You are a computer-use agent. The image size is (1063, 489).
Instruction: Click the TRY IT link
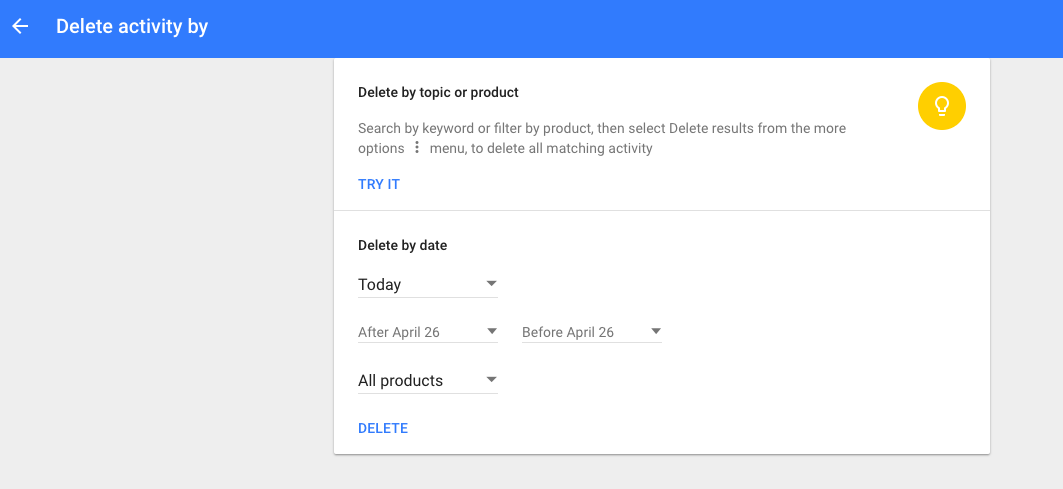click(379, 184)
